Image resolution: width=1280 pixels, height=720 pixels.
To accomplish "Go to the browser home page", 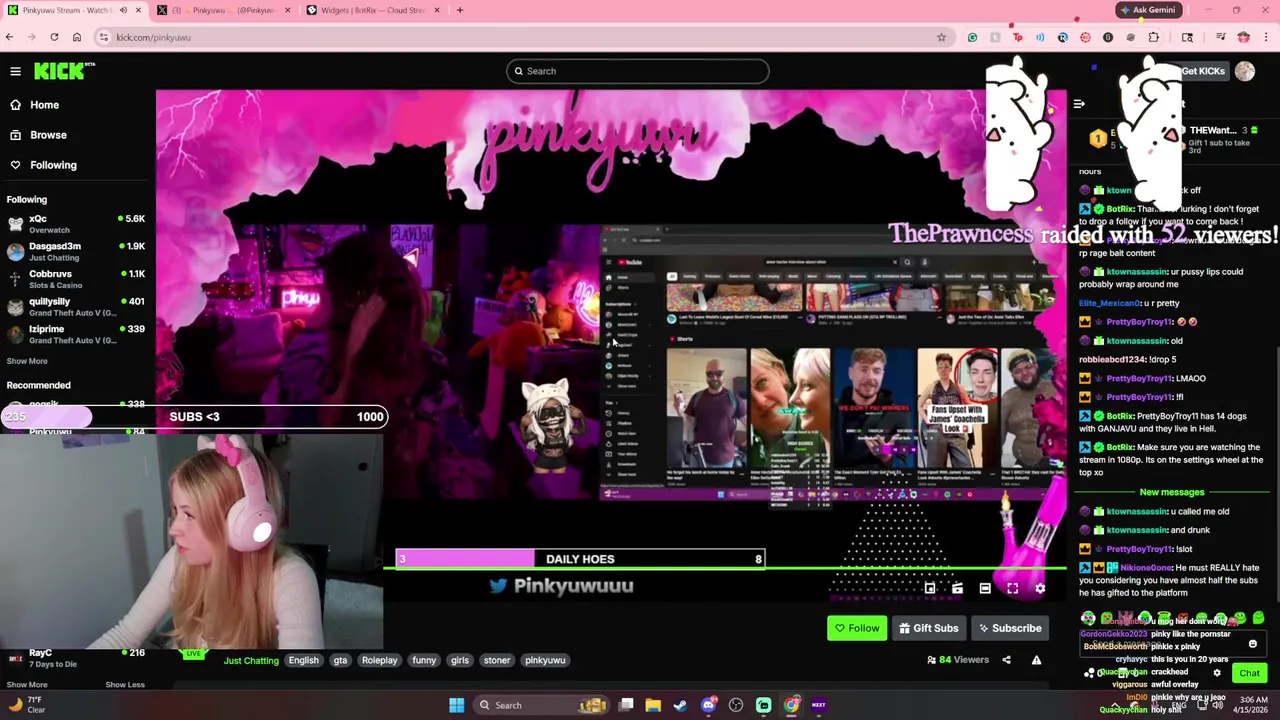I will click(76, 37).
